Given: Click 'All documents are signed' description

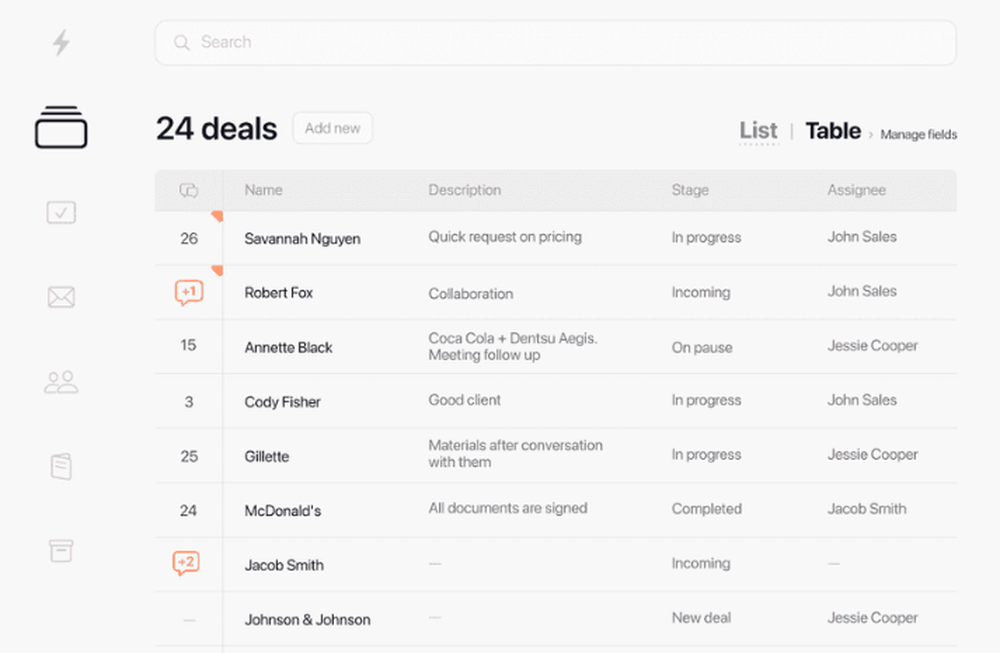Looking at the screenshot, I should pyautogui.click(x=508, y=508).
